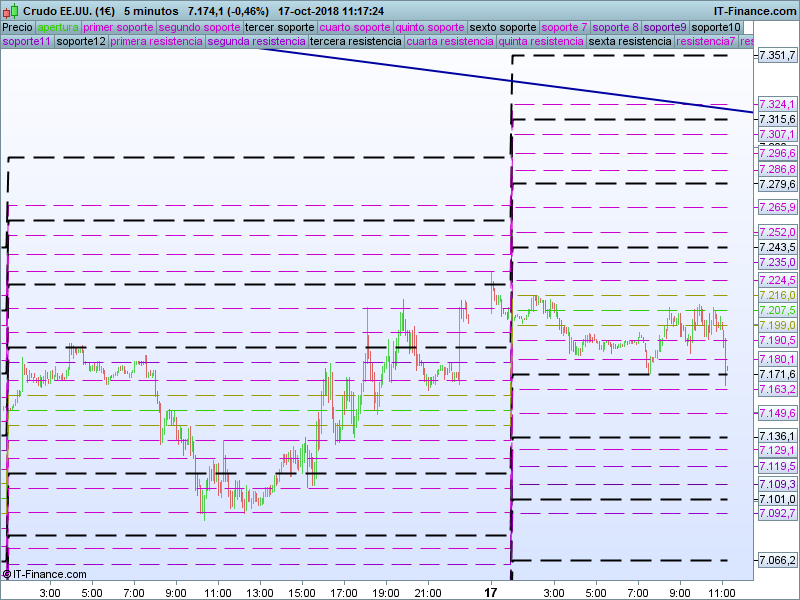Image resolution: width=800 pixels, height=600 pixels.
Task: Select the green 'apertura' legend label
Action: point(58,27)
